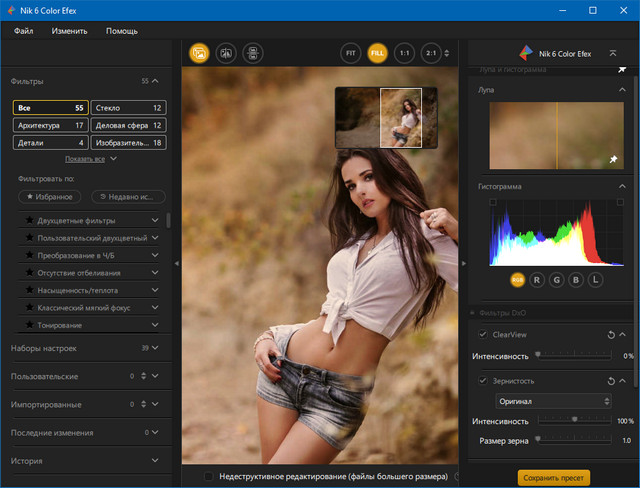Switch to split compare view icon
This screenshot has width=640, height=488.
coord(226,53)
